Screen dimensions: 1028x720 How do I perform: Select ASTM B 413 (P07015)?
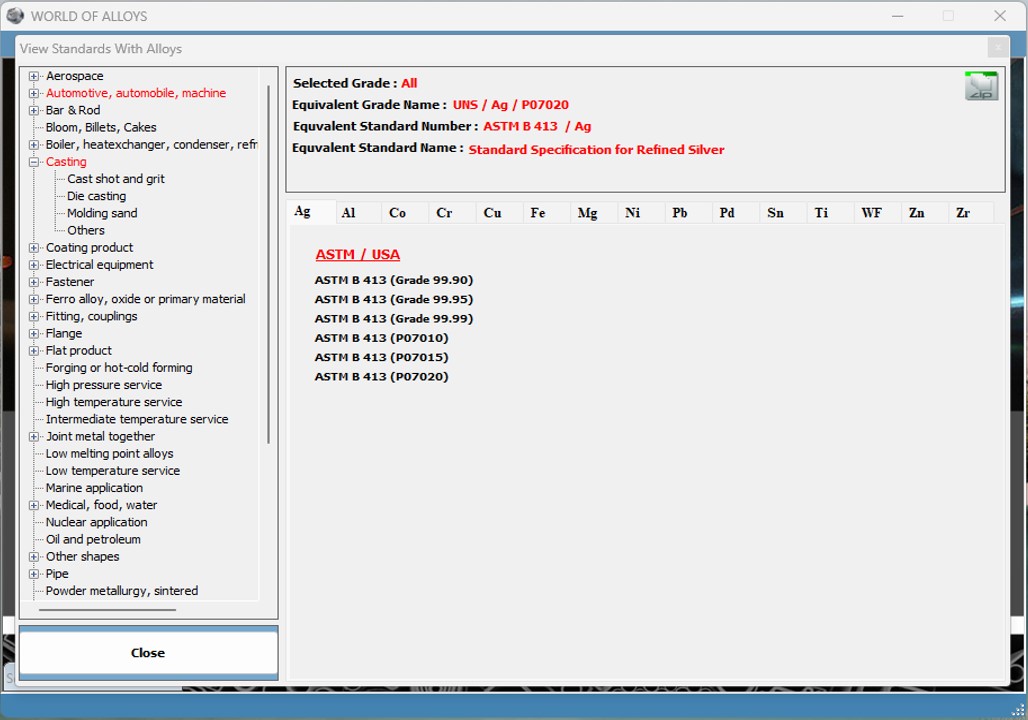[x=382, y=357]
